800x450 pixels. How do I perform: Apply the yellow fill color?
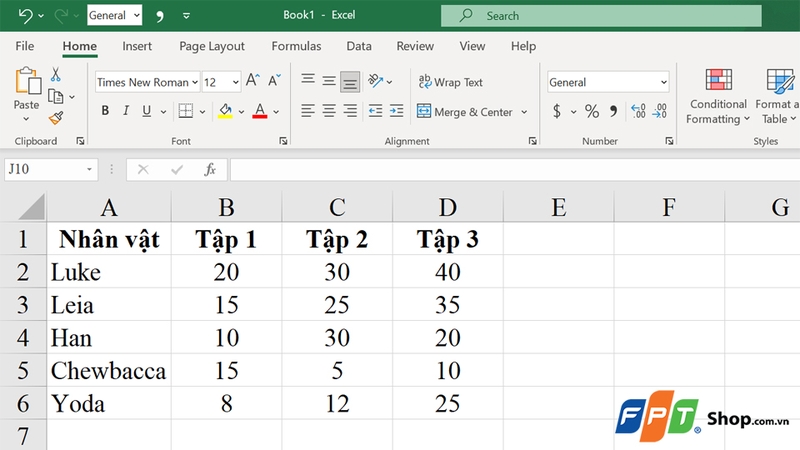point(225,111)
